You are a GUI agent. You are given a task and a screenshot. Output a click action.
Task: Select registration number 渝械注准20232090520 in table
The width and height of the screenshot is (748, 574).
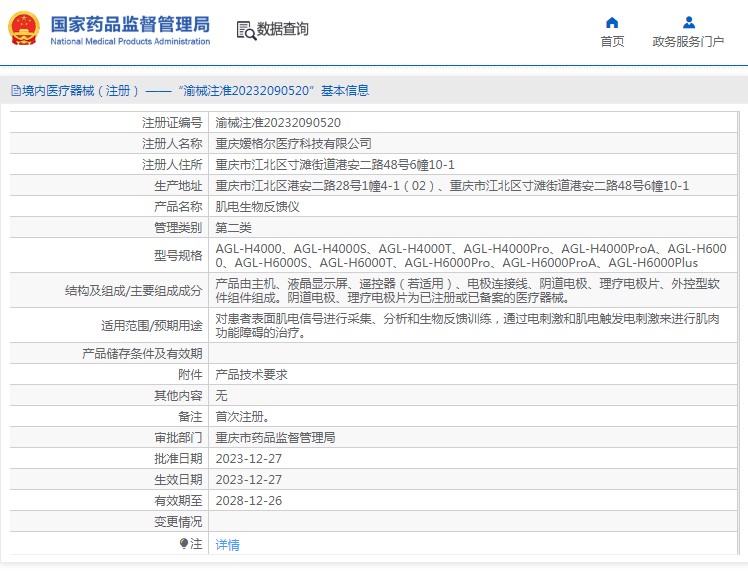pos(278,123)
